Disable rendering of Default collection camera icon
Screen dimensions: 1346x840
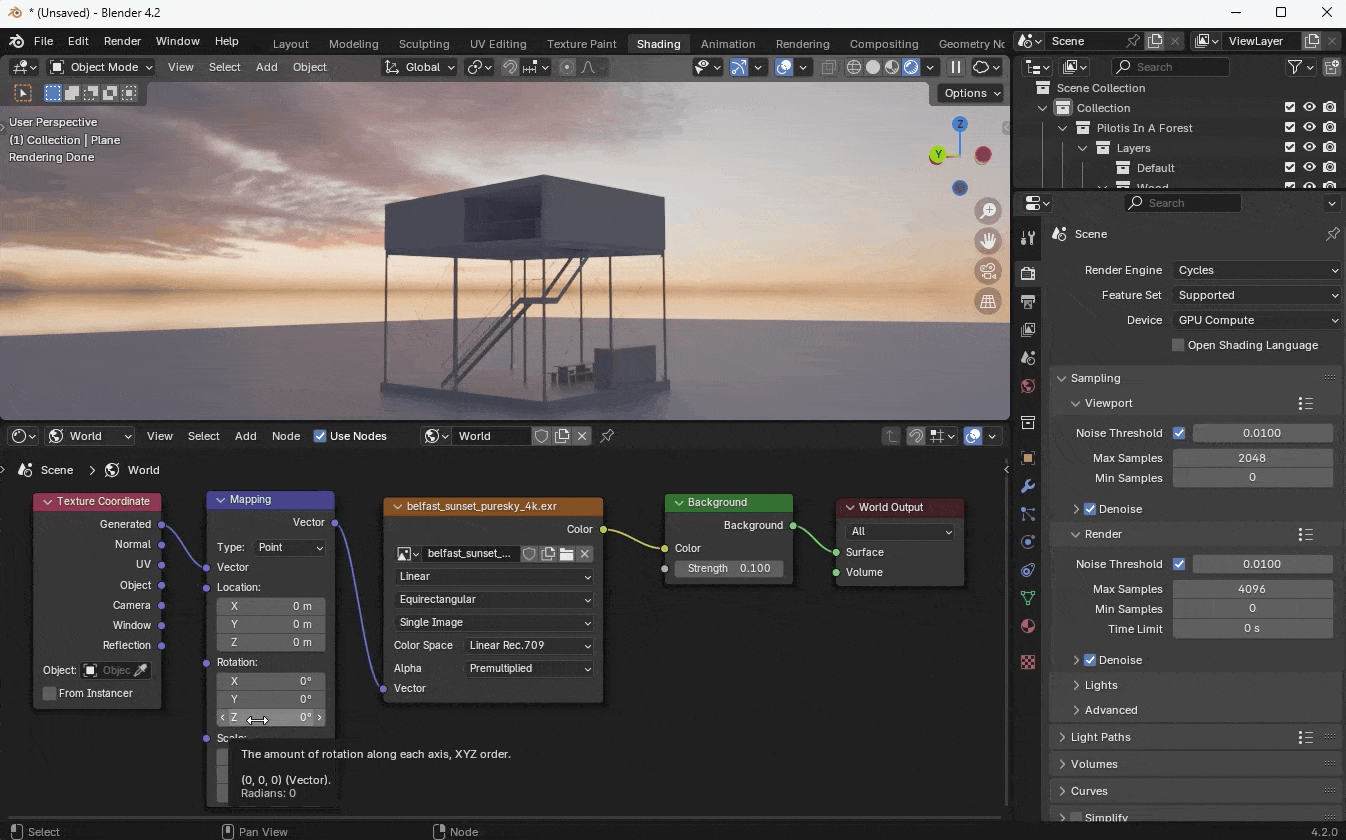(x=1329, y=168)
